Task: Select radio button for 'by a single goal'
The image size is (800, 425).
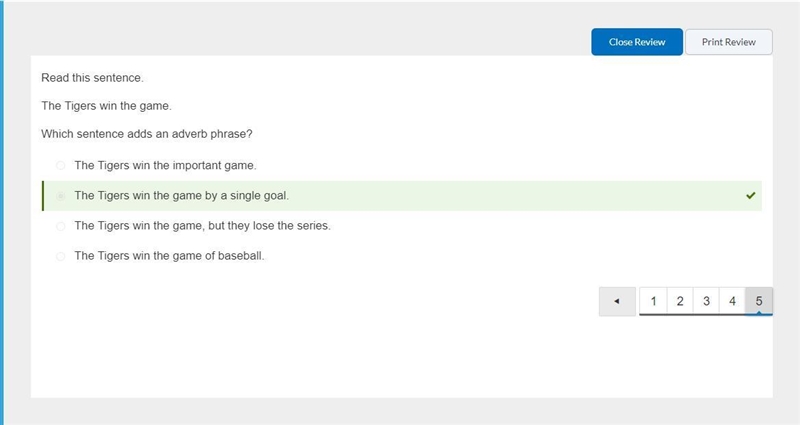Action: tap(61, 196)
